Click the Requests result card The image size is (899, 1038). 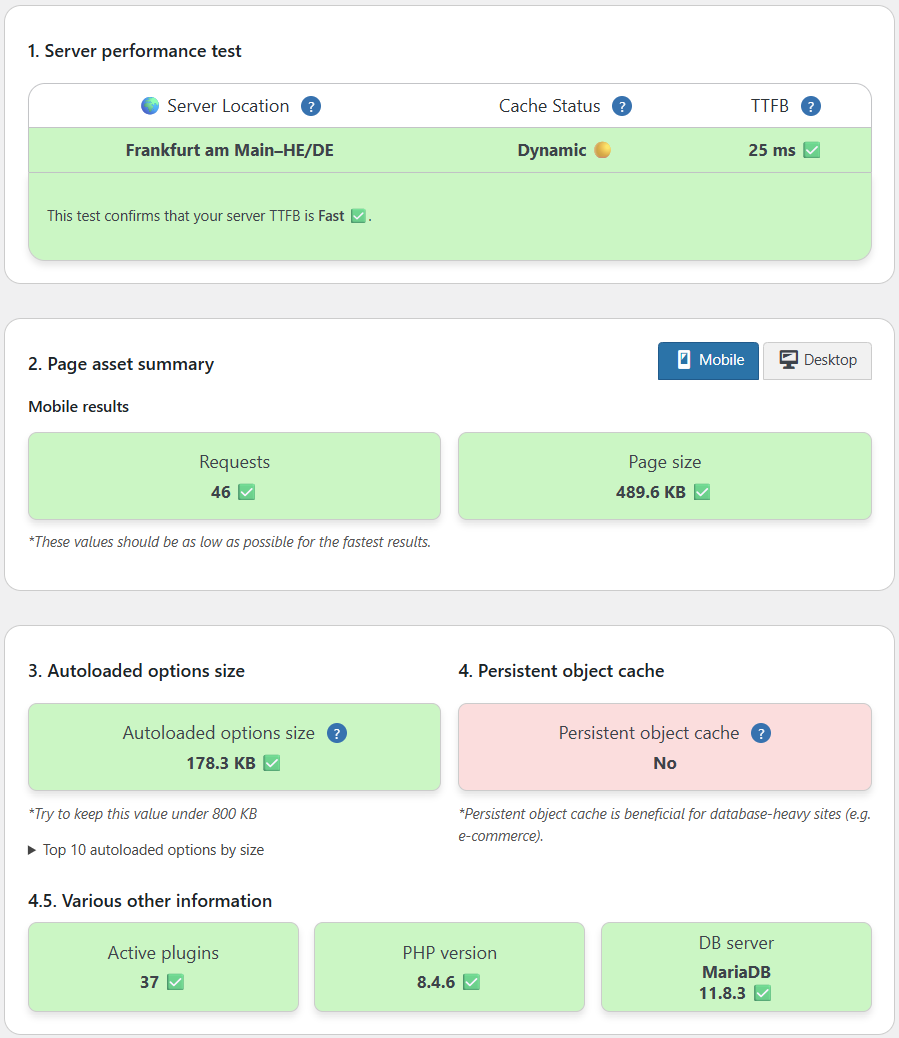click(x=234, y=476)
